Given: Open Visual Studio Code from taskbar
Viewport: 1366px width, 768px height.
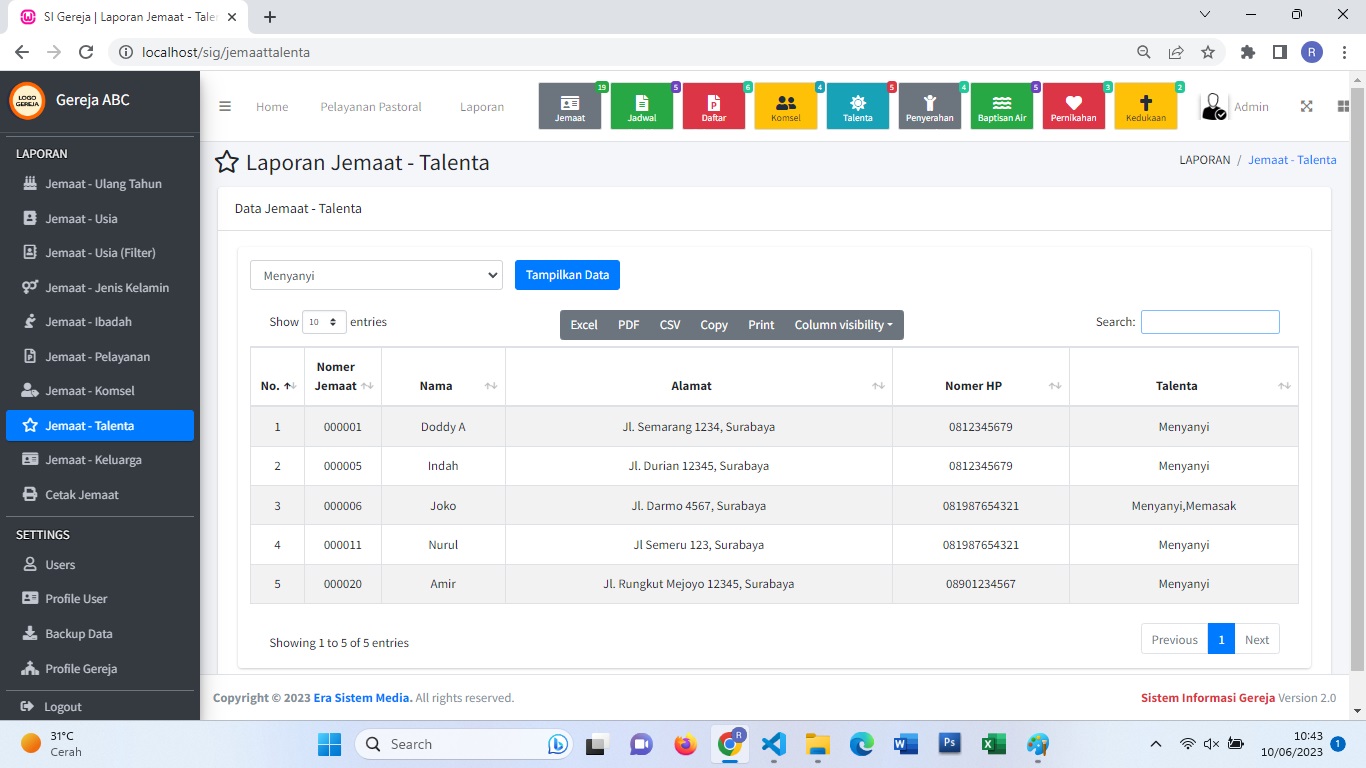Looking at the screenshot, I should click(x=773, y=744).
